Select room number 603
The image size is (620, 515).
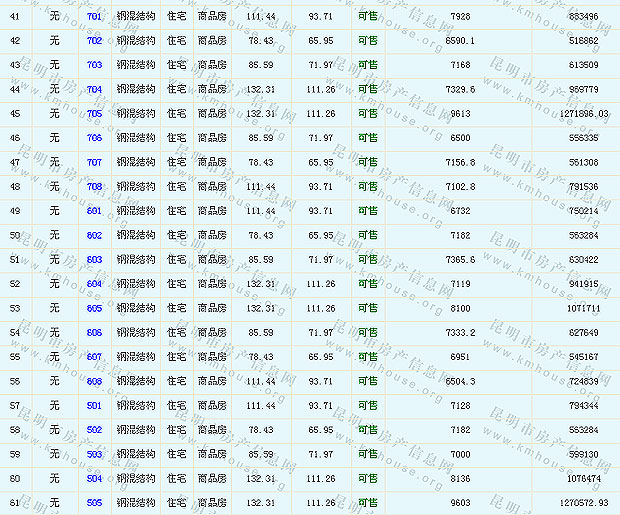94,259
